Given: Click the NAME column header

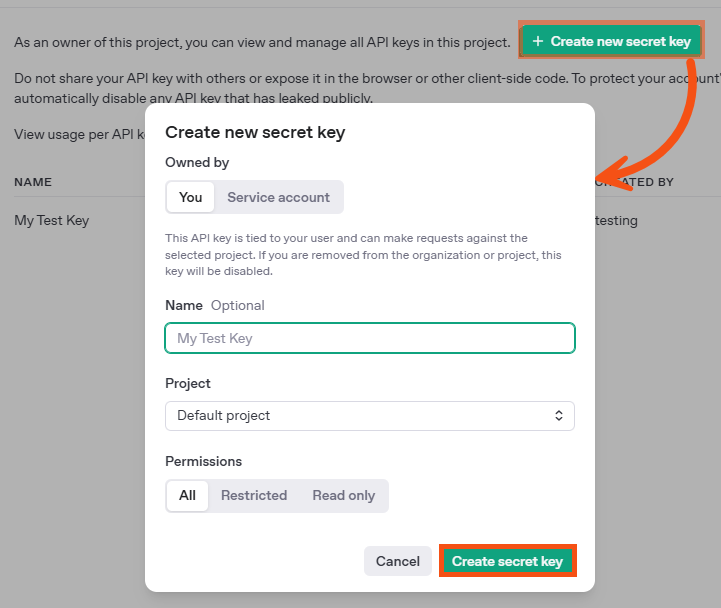Looking at the screenshot, I should coord(33,182).
